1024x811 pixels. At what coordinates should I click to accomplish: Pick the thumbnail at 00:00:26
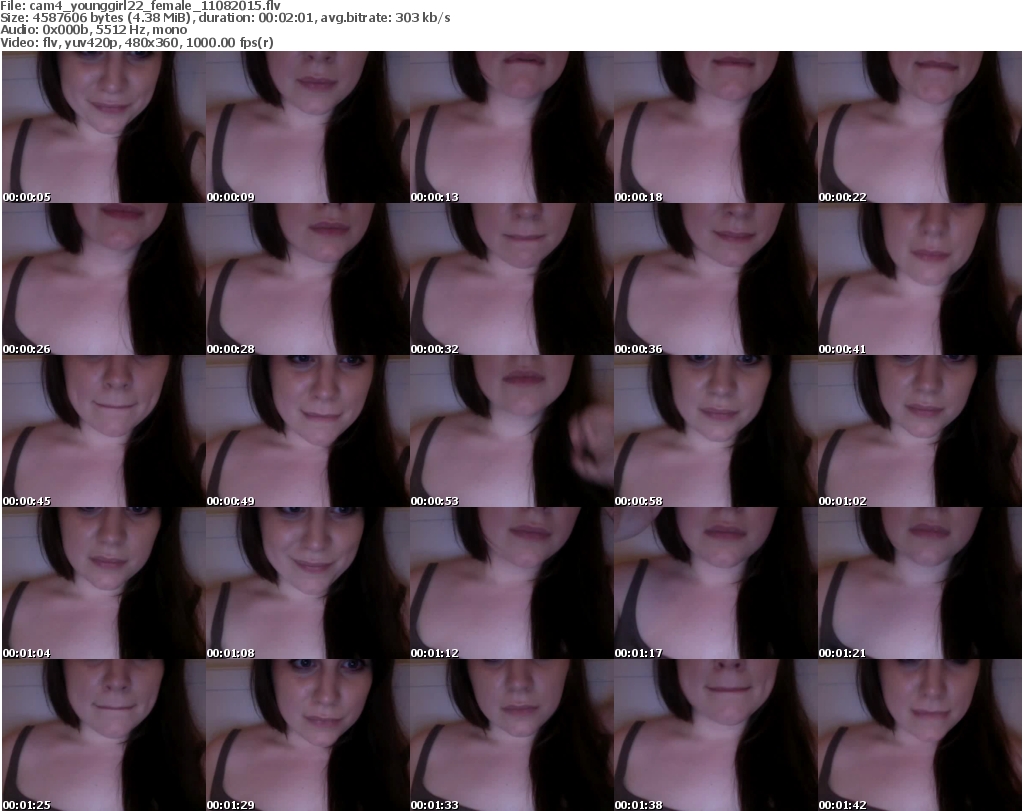[x=104, y=279]
